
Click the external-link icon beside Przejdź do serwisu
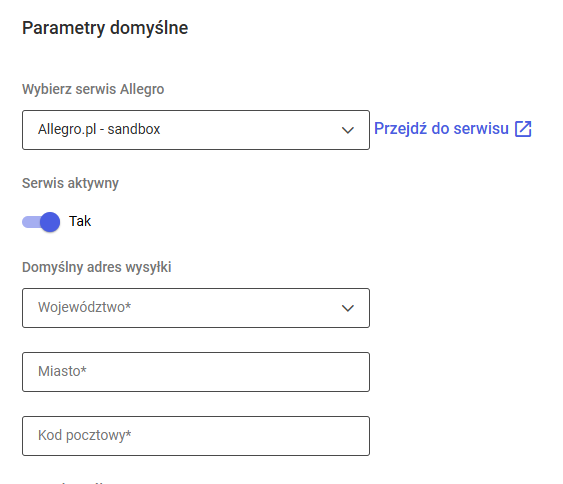pos(523,129)
